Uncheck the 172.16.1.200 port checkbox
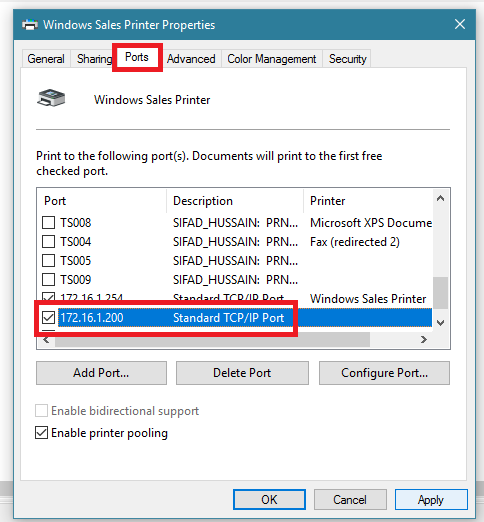The image size is (484, 522). point(48,317)
